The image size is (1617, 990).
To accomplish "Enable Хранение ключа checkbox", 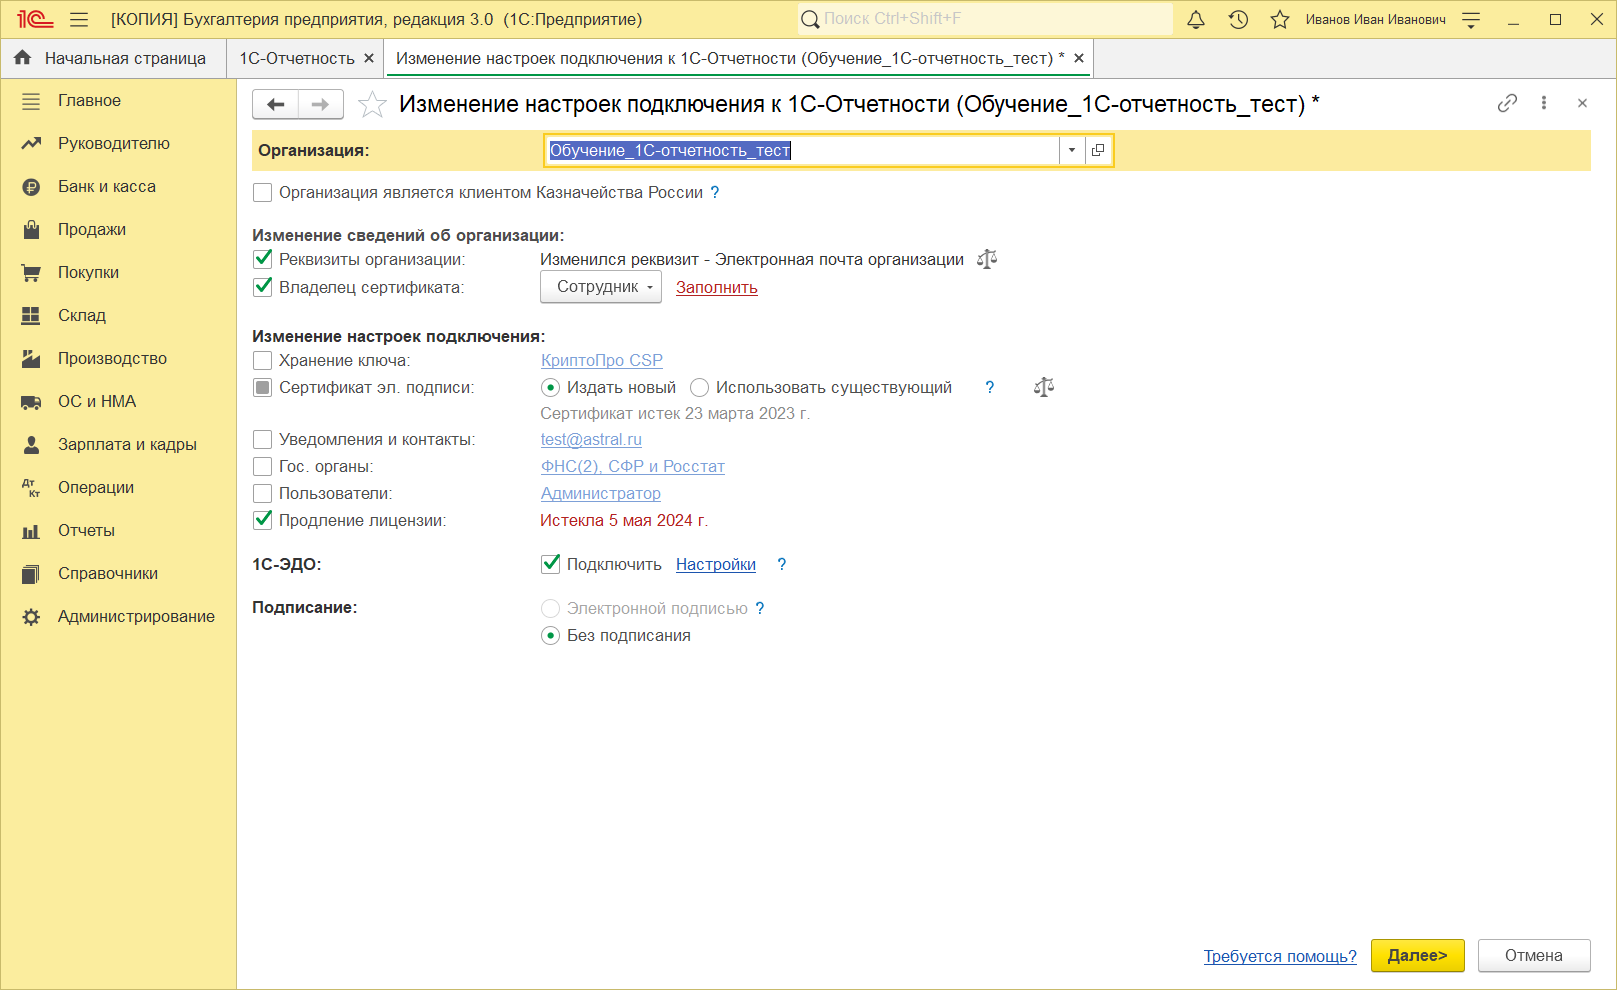I will (263, 360).
